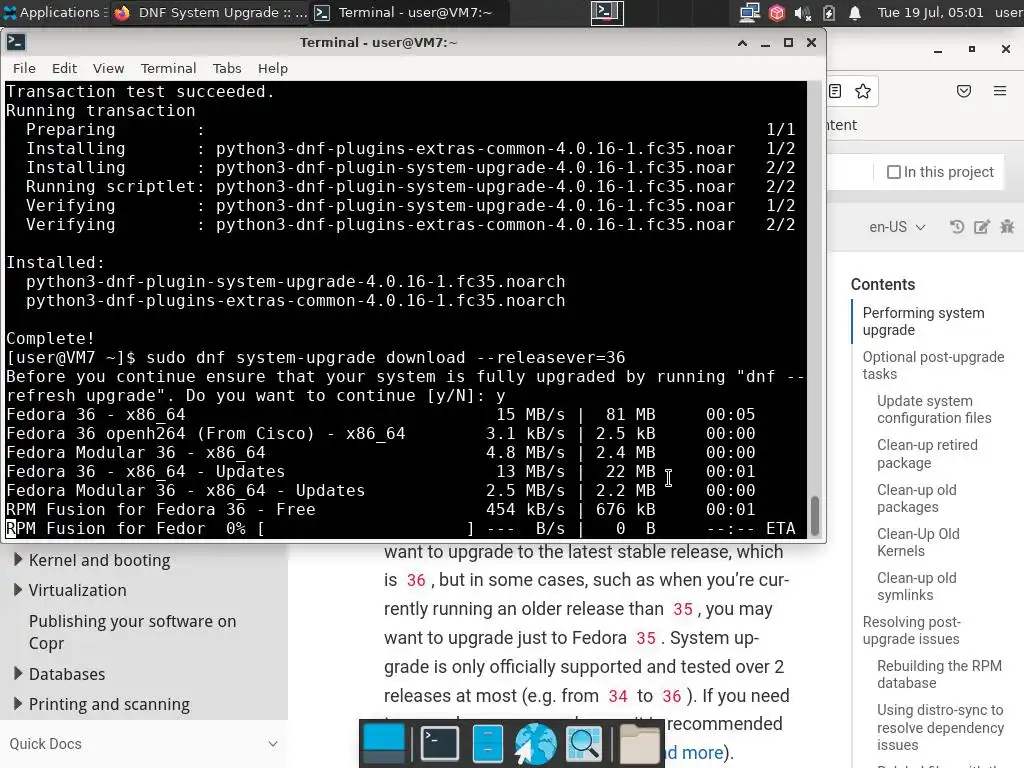Toggle Firefox reader view icon
The width and height of the screenshot is (1024, 768).
click(835, 91)
